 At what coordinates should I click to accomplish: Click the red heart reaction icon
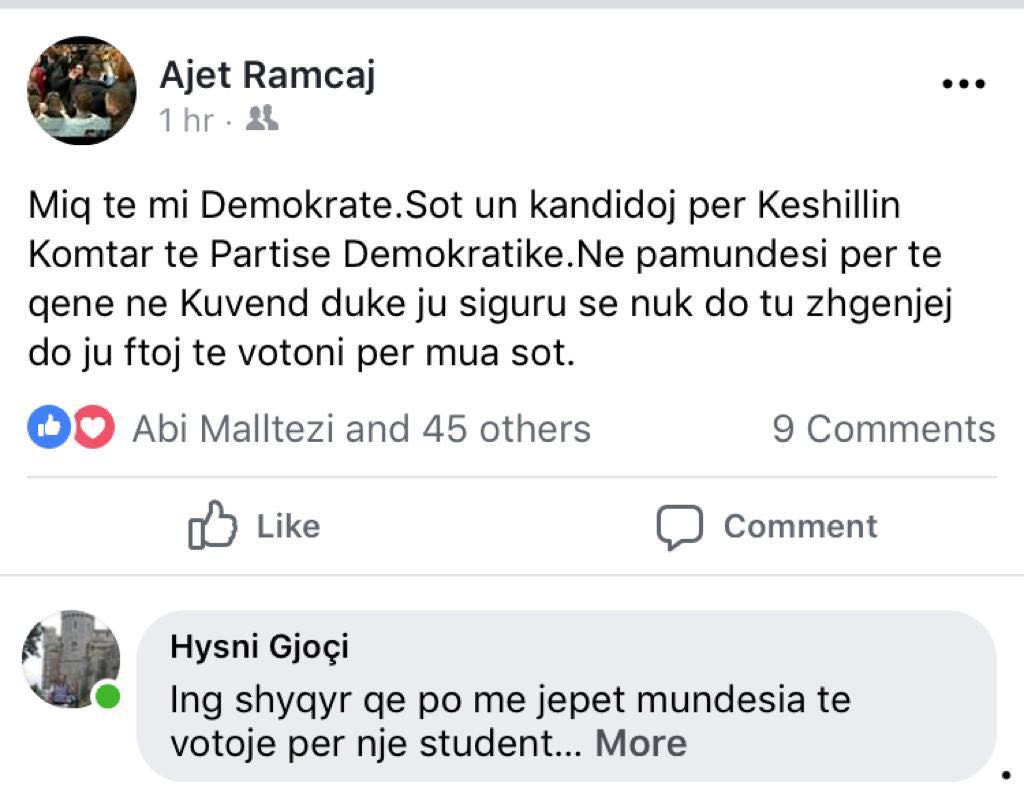pos(93,428)
